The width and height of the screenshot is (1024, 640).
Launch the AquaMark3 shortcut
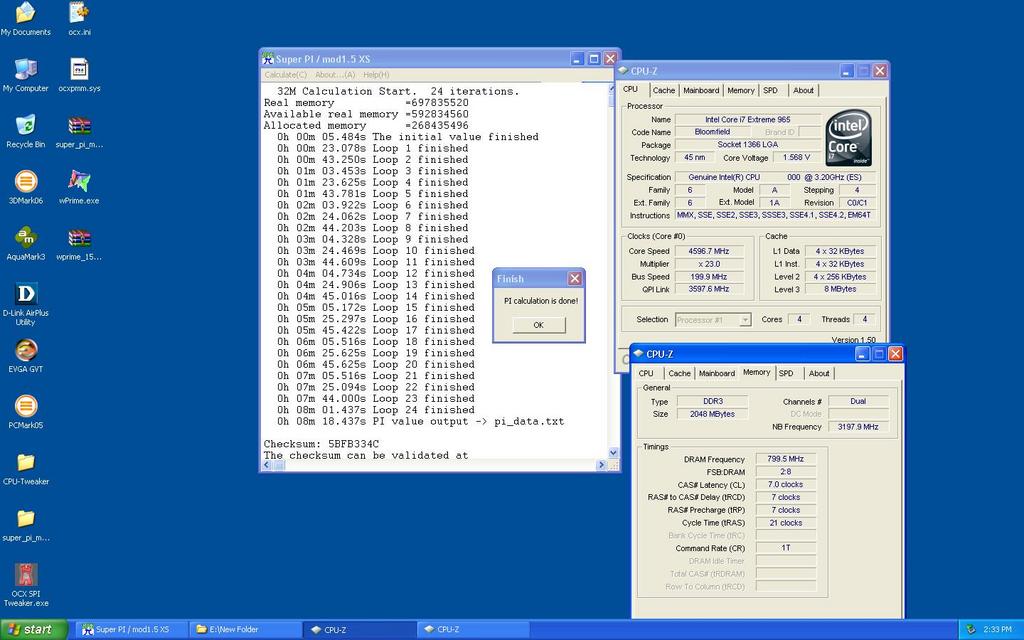[x=25, y=238]
